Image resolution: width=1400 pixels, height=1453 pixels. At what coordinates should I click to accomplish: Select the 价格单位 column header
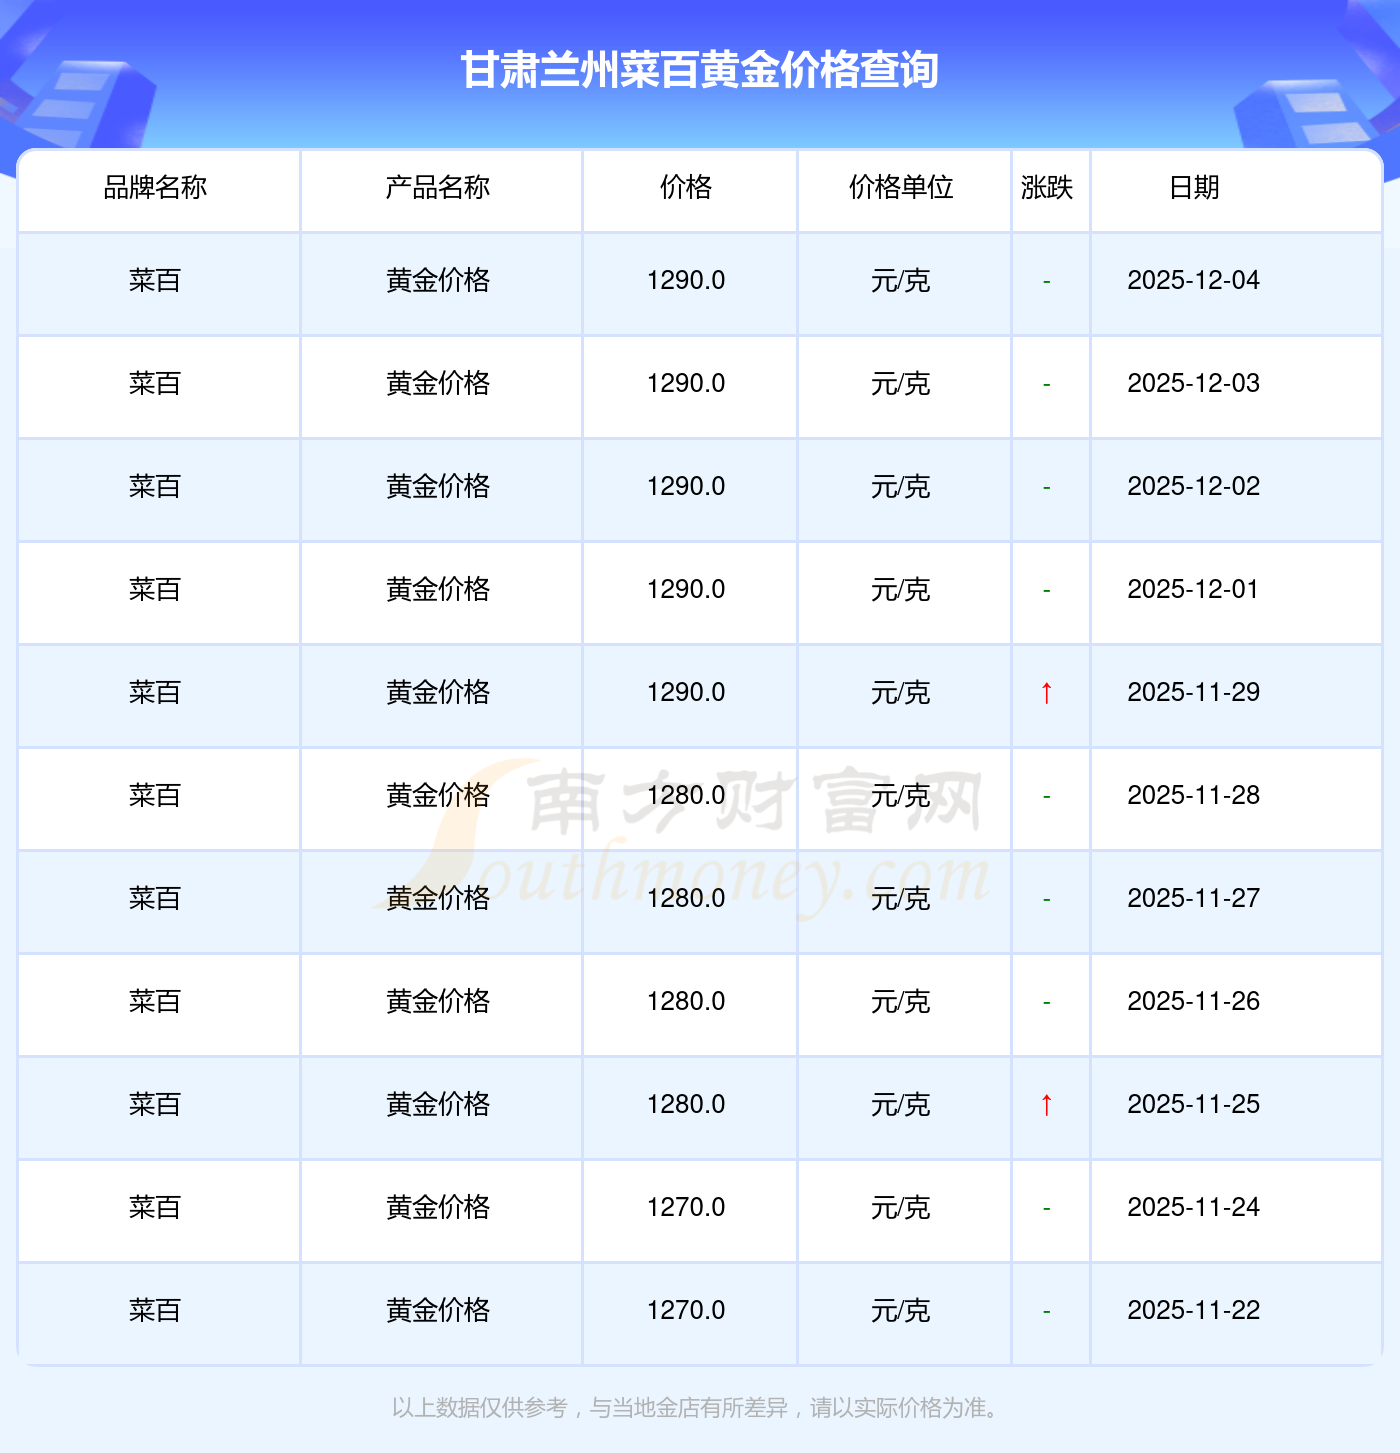tap(901, 187)
